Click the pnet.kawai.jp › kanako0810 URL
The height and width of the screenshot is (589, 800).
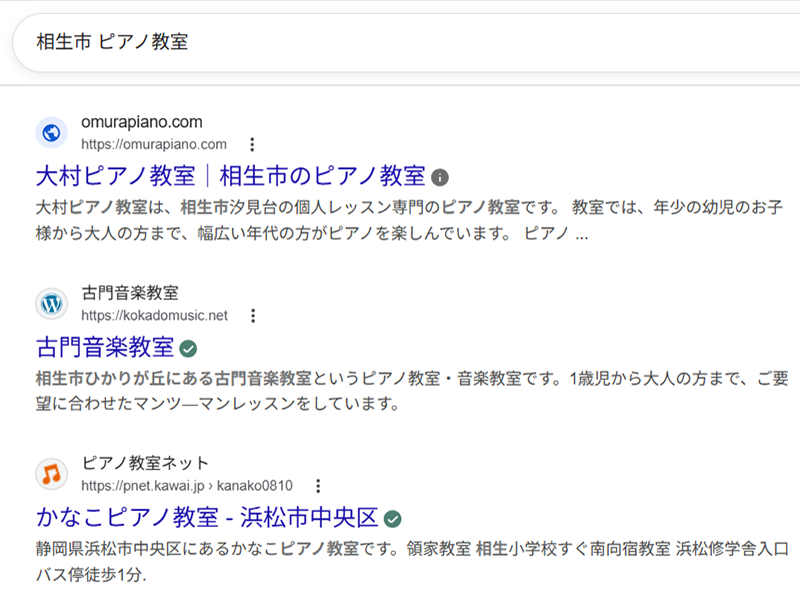[x=186, y=486]
